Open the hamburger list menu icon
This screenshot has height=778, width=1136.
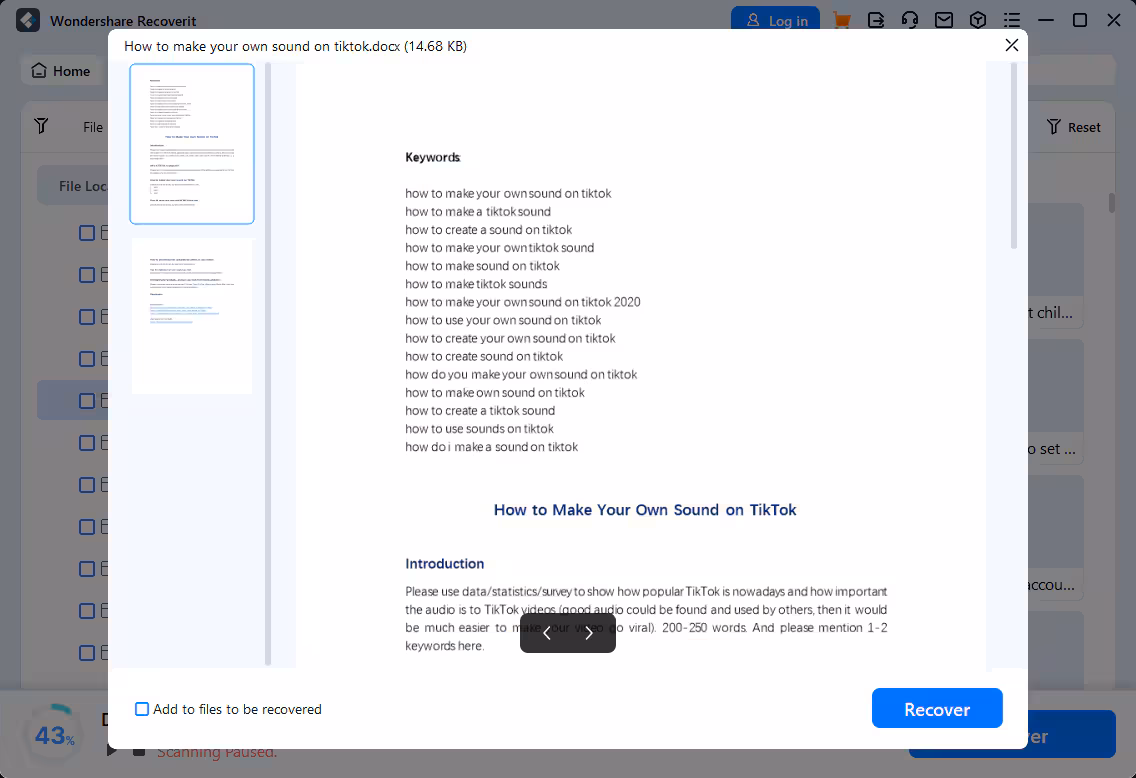tap(1012, 20)
